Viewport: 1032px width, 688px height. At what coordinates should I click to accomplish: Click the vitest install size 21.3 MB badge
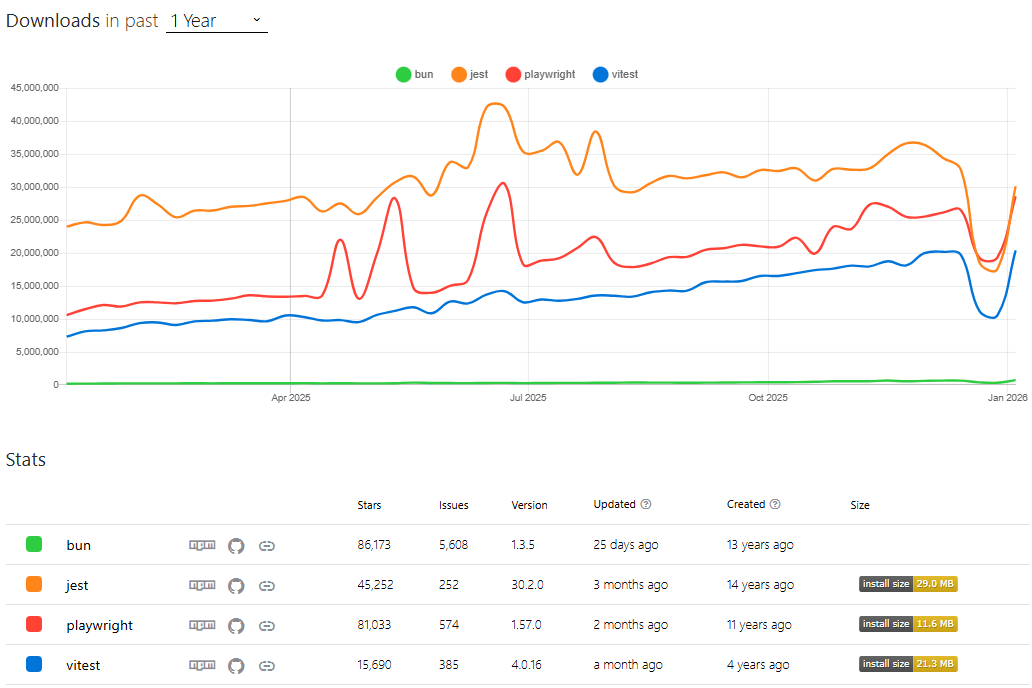(908, 664)
